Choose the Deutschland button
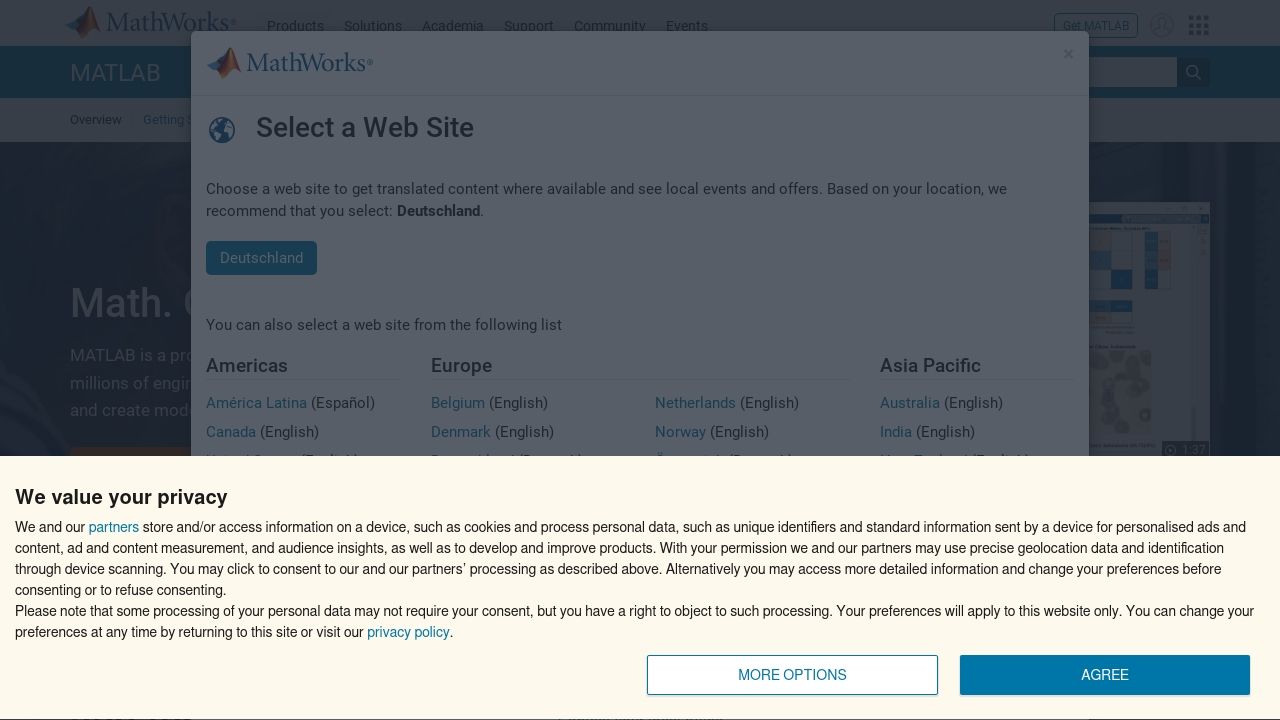1280x720 pixels. (261, 258)
